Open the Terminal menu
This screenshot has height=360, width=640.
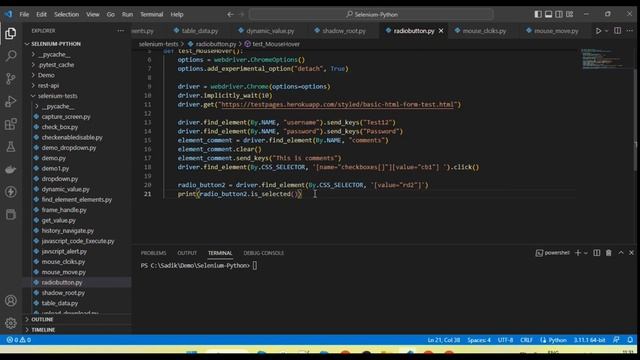coord(152,14)
